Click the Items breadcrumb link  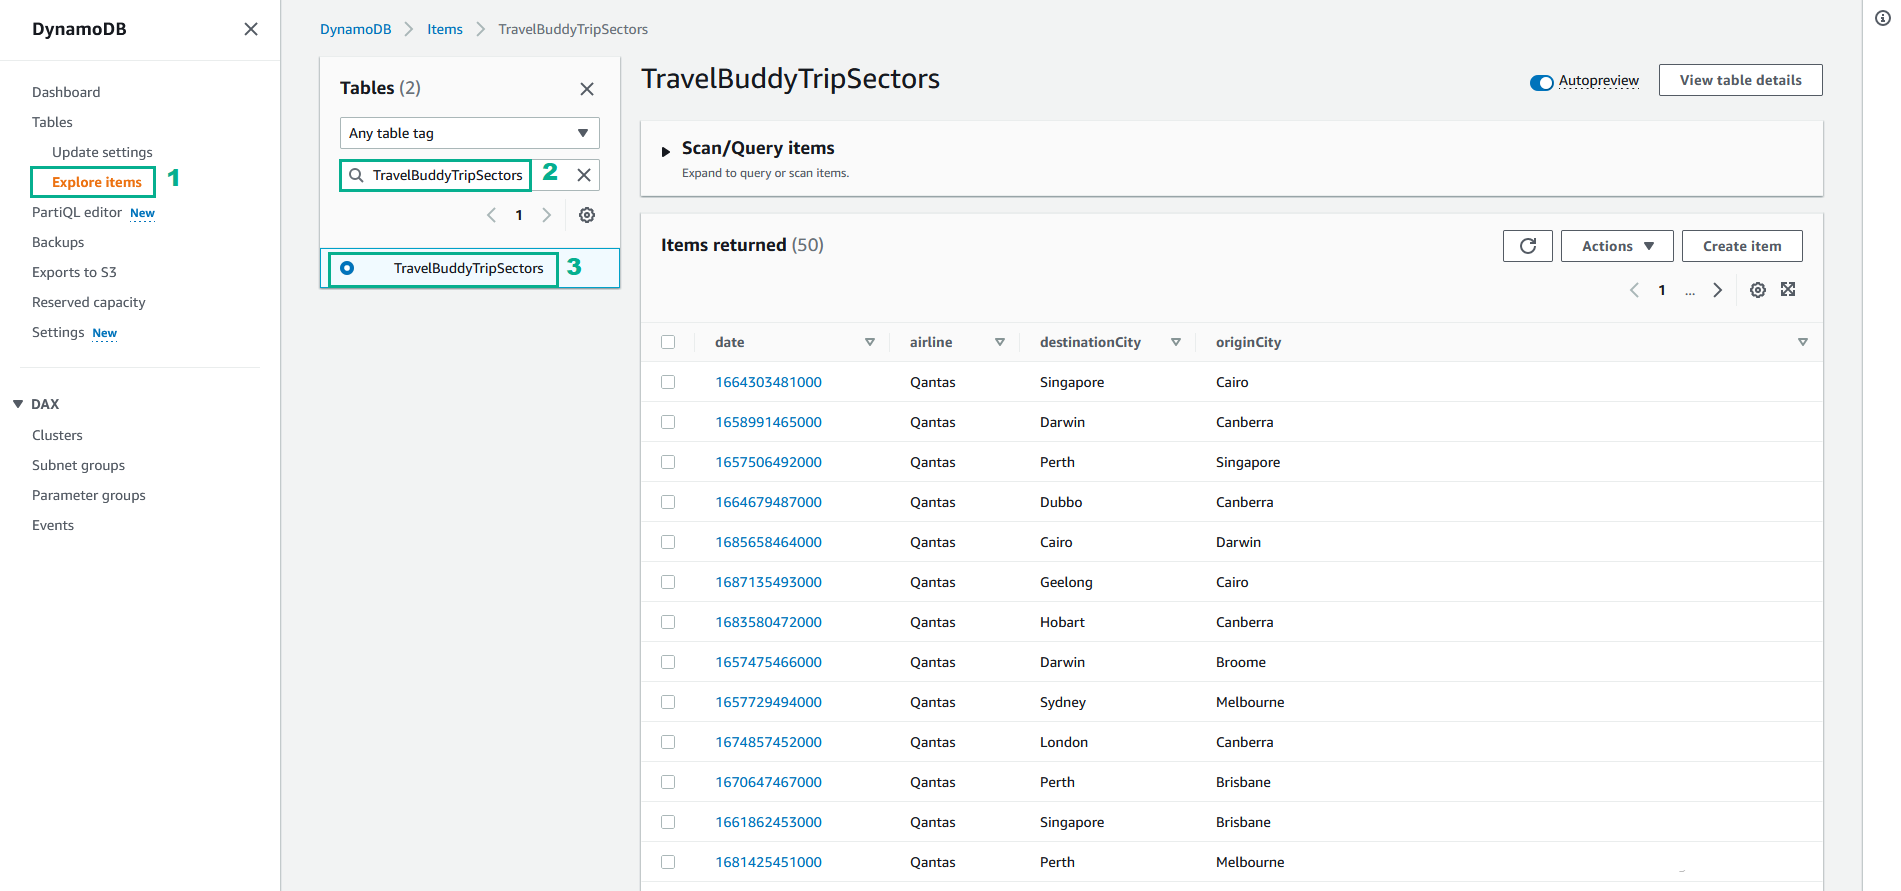[445, 29]
